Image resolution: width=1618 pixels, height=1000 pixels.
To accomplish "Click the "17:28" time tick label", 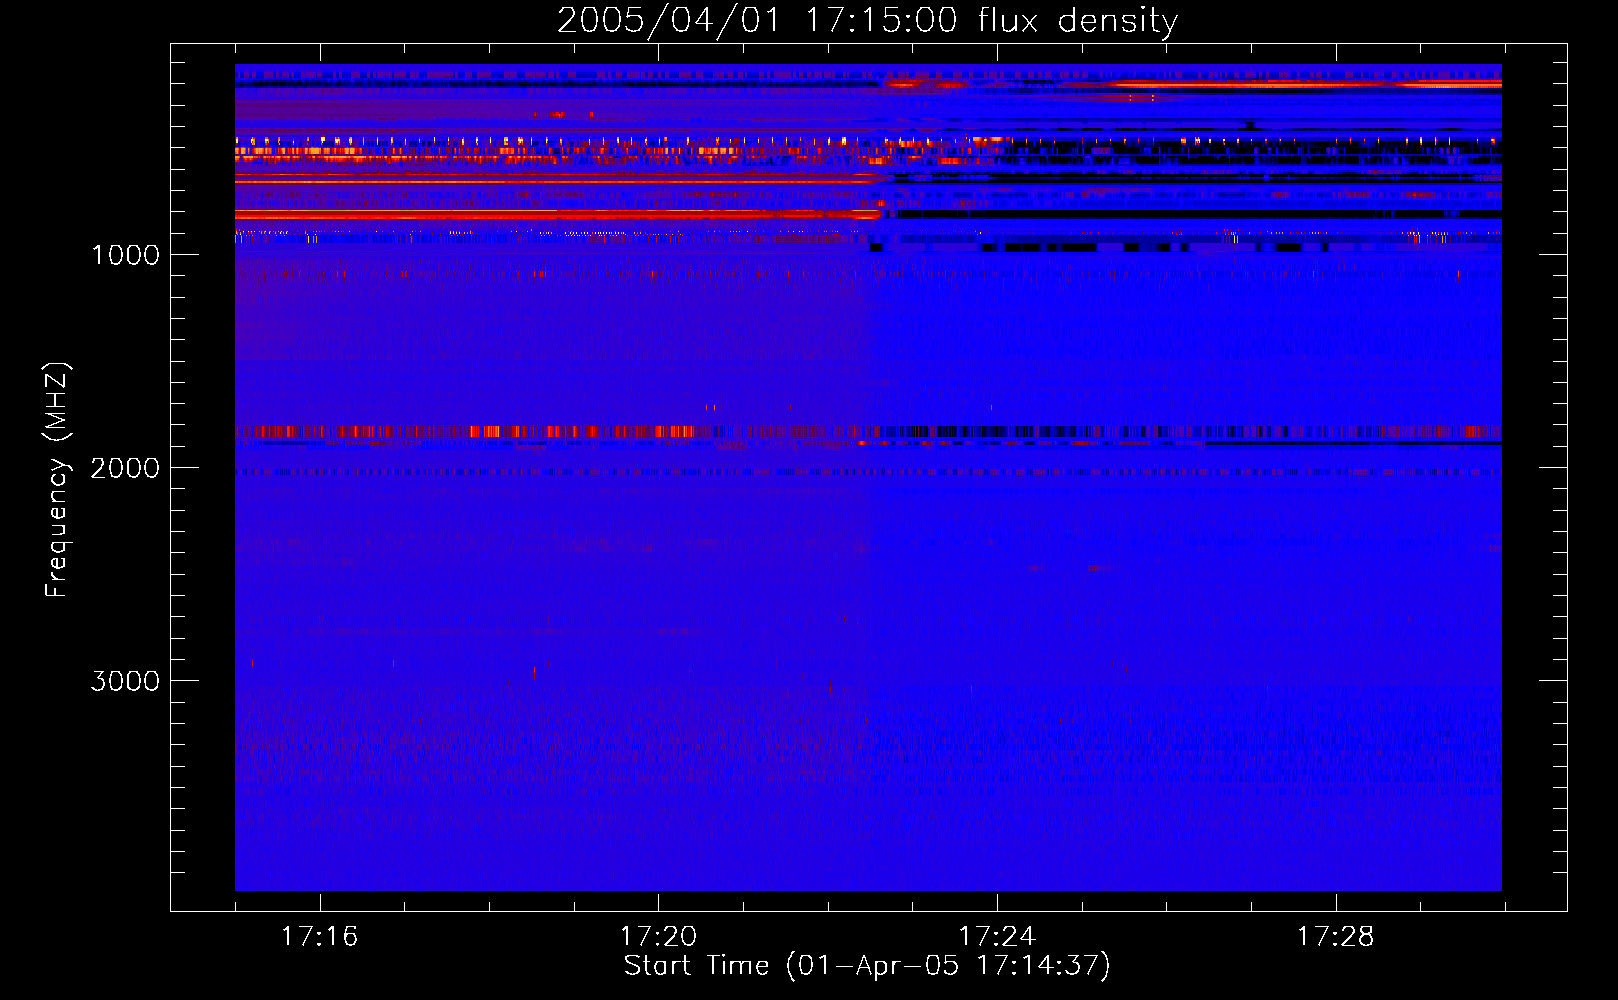I will [1336, 937].
